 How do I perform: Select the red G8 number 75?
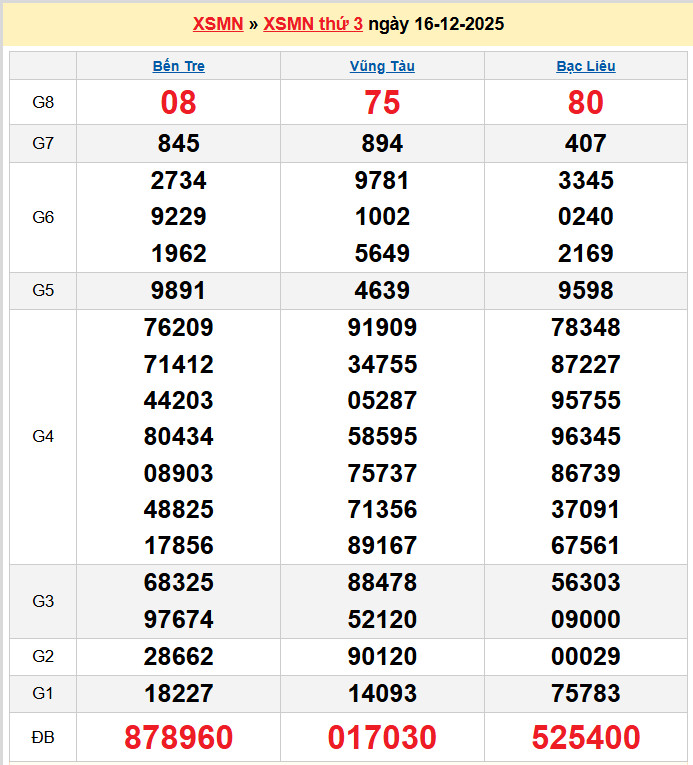click(382, 102)
